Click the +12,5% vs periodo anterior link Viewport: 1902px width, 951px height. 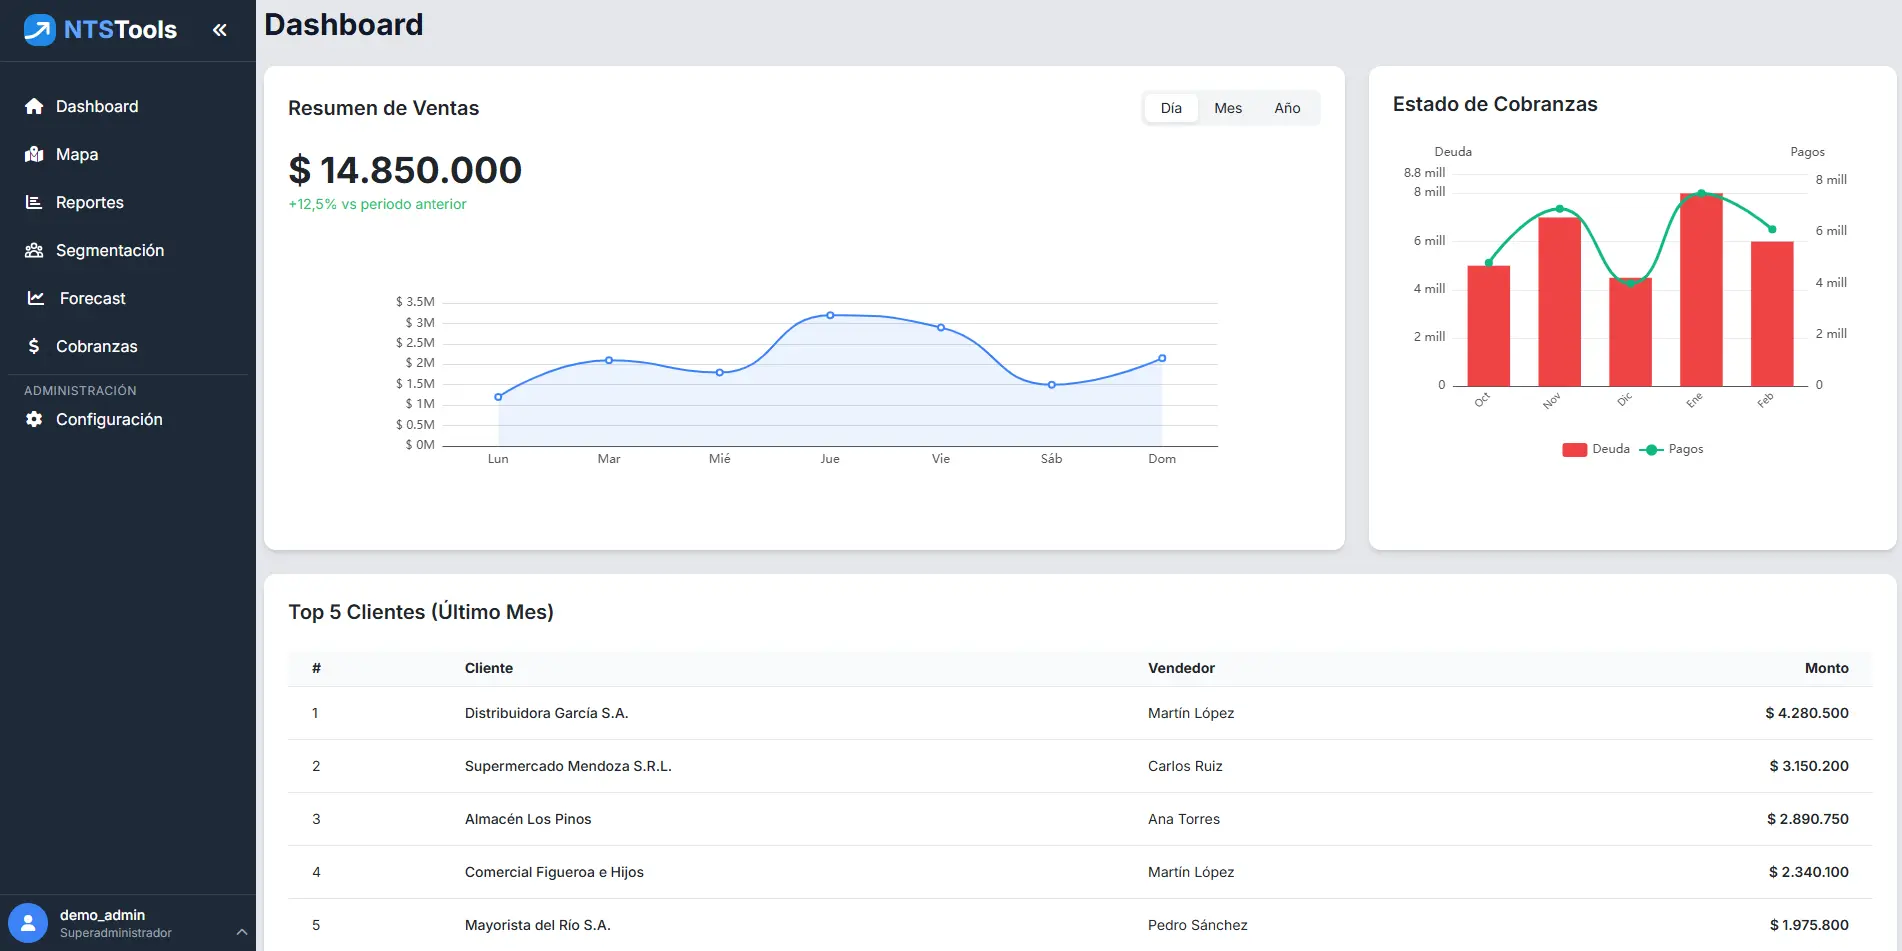377,204
